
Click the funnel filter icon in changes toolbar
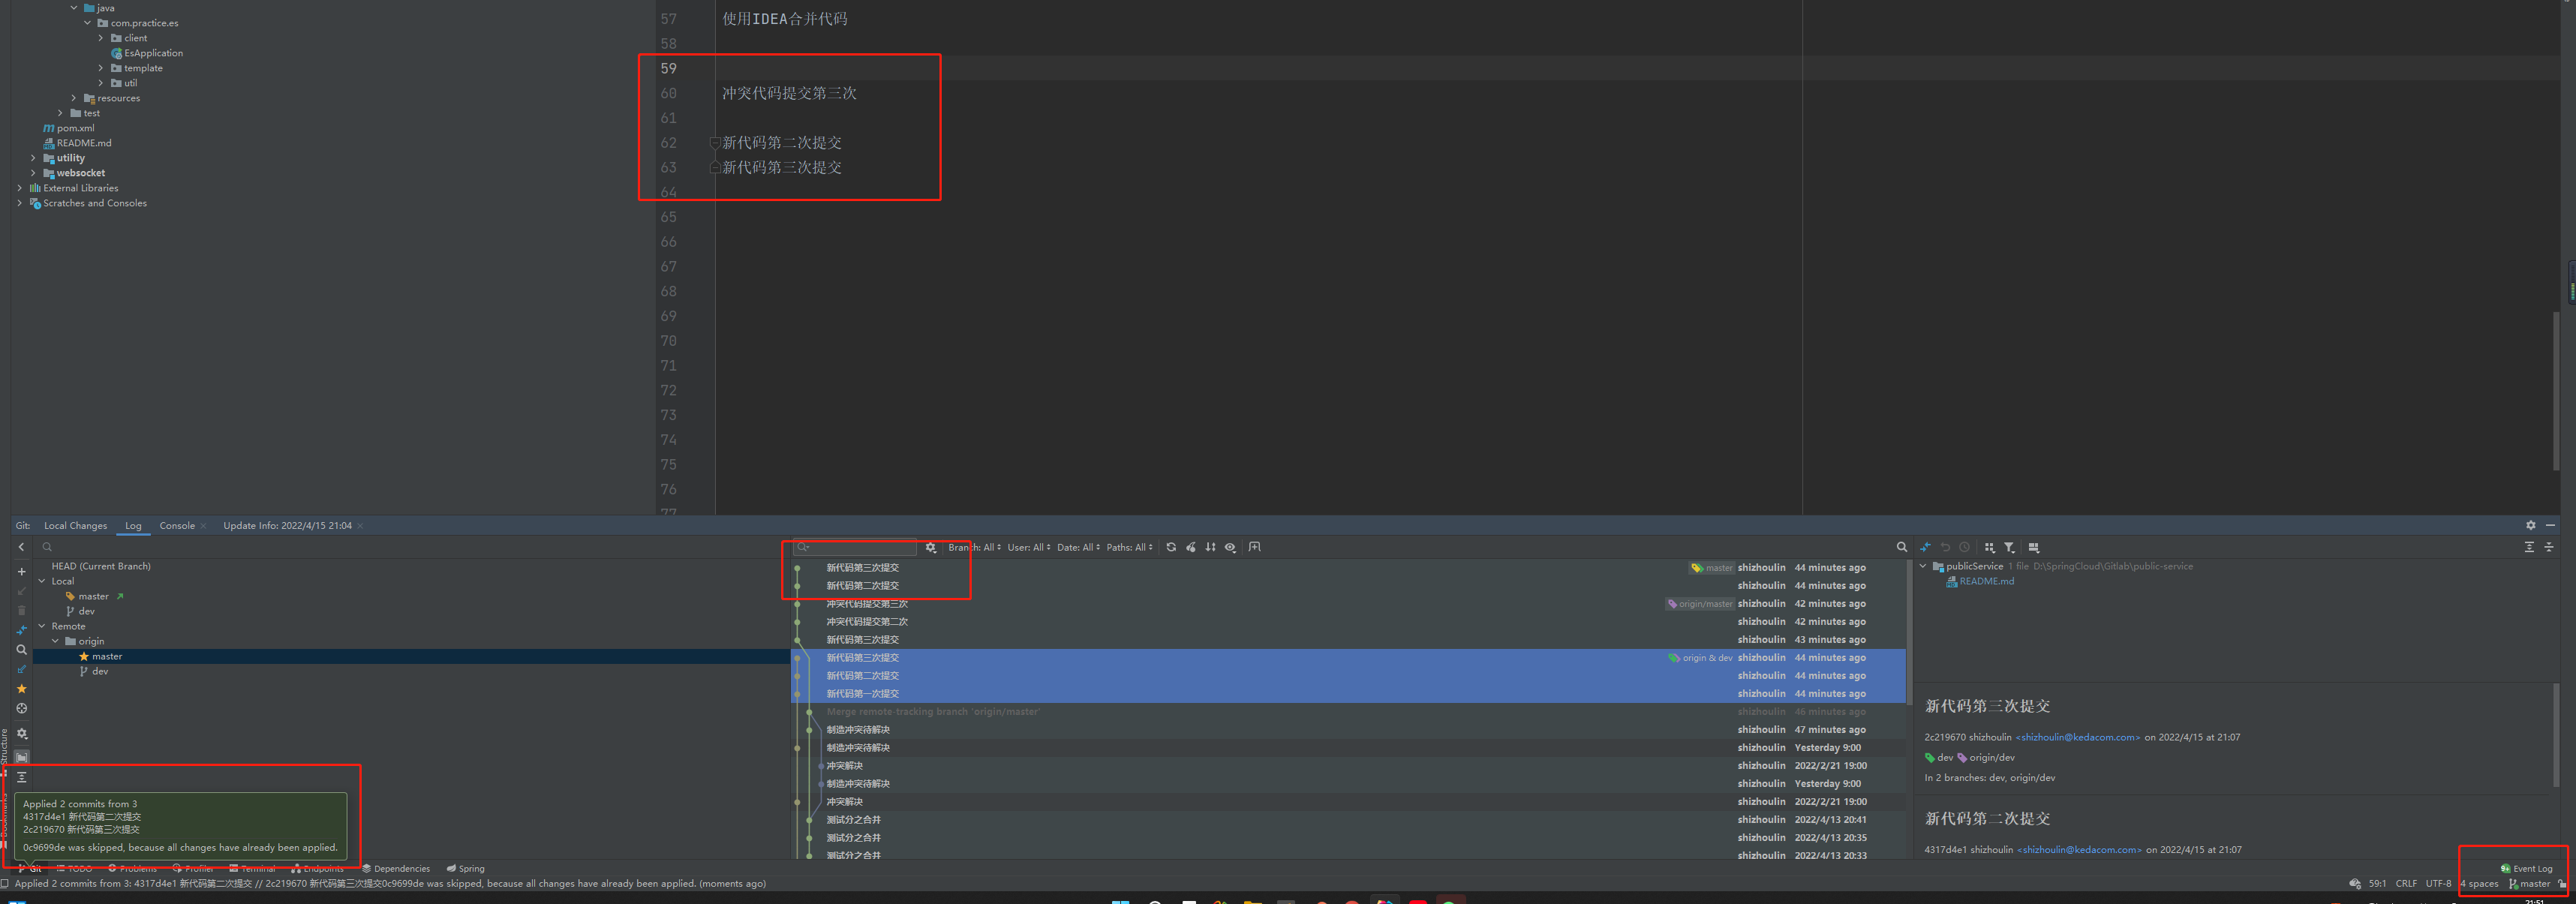click(x=2009, y=547)
